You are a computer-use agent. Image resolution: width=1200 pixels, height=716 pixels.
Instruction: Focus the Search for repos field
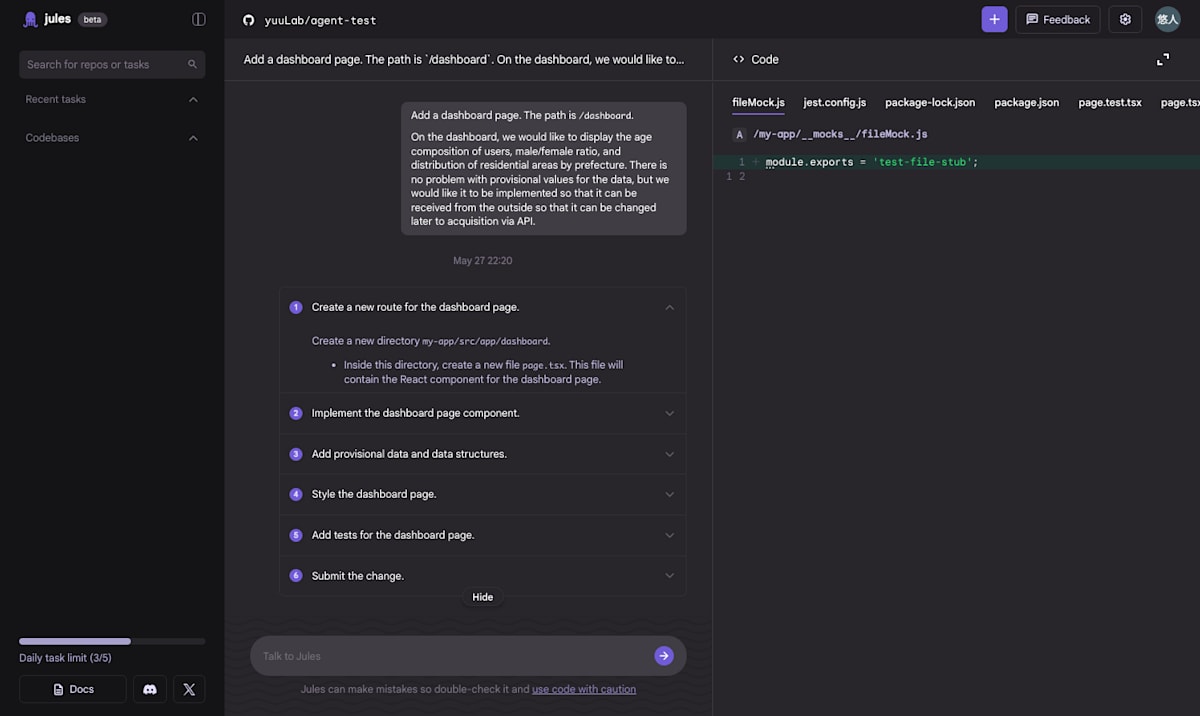[112, 64]
